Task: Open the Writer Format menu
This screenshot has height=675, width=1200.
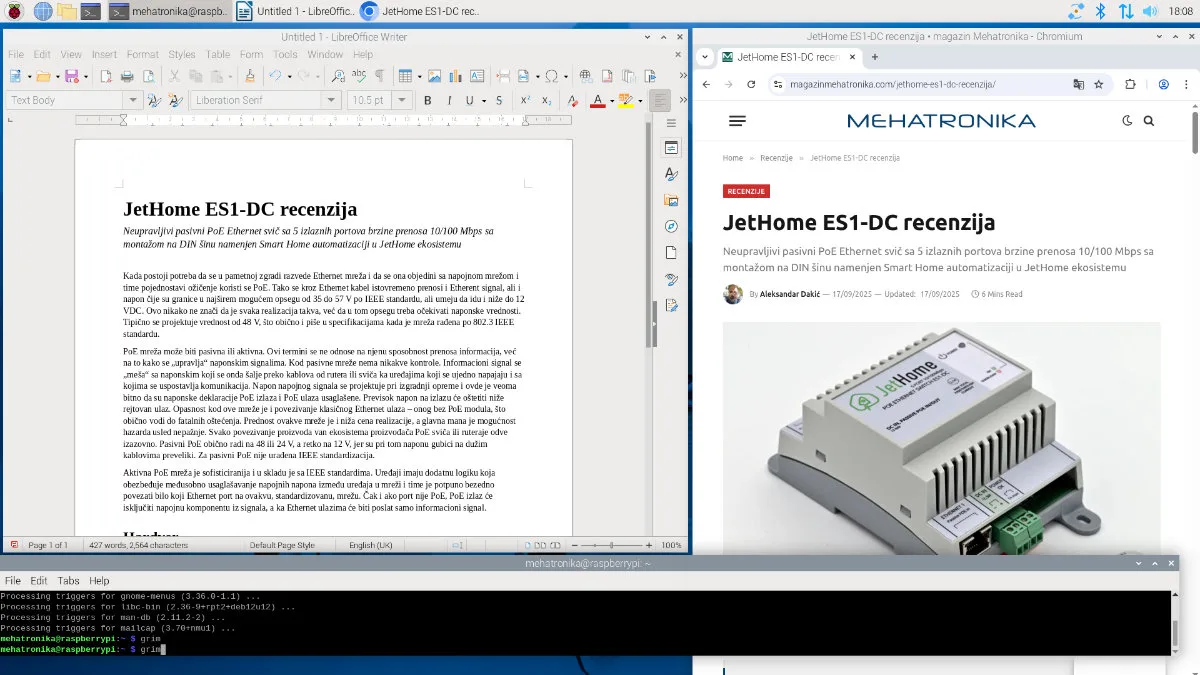Action: tap(142, 54)
